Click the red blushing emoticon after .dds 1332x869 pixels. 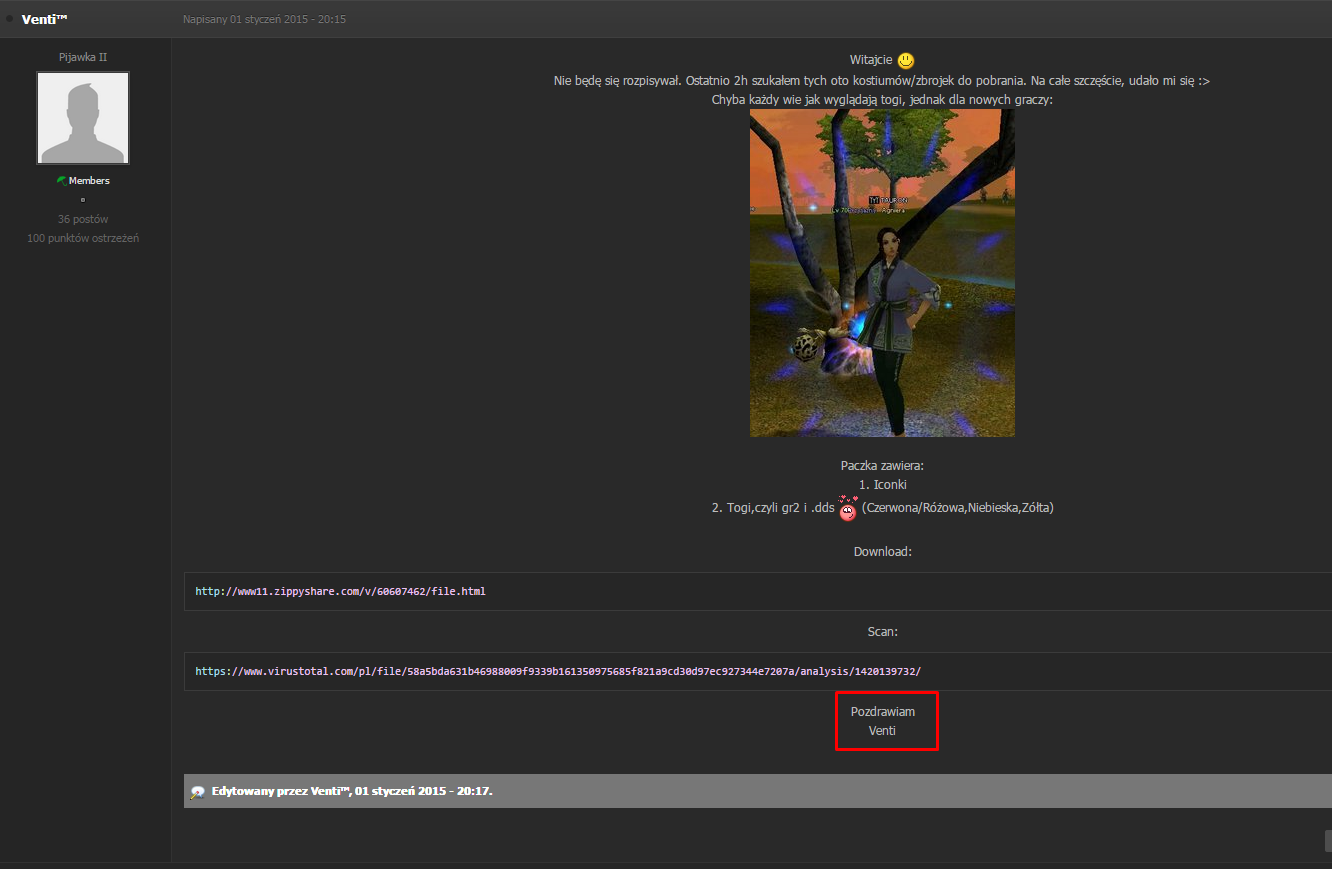[848, 508]
